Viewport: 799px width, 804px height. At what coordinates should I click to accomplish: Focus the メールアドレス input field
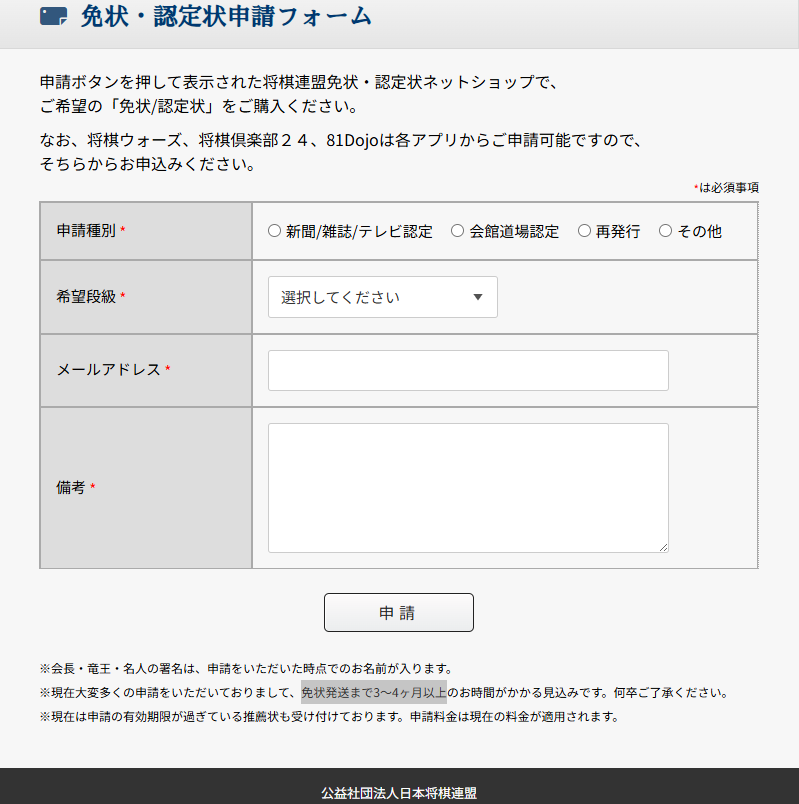point(468,370)
